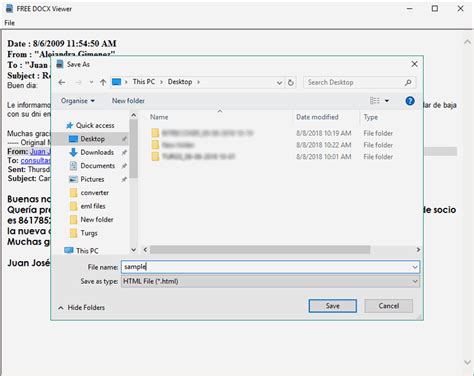474x376 pixels.
Task: Select Pictures in navigation pane
Action: (x=92, y=179)
